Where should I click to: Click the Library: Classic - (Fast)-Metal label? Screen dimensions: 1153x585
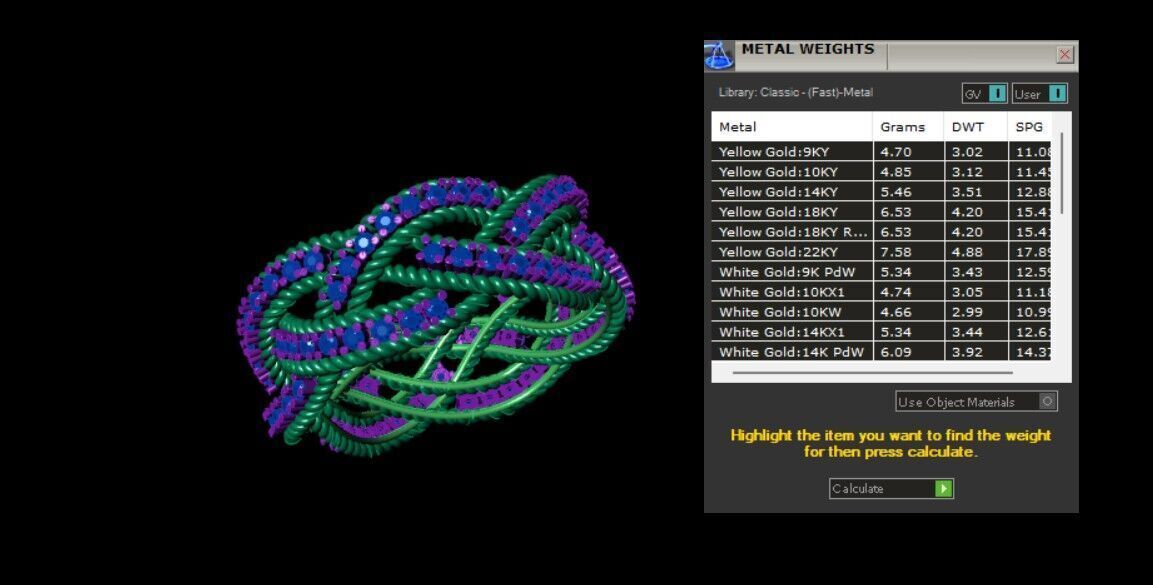pos(796,93)
